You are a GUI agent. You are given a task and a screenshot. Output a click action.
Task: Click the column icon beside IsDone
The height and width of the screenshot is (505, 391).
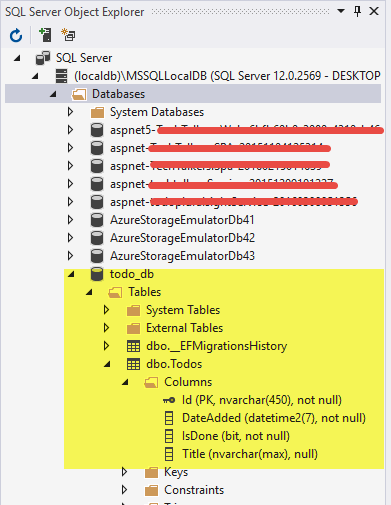169,436
